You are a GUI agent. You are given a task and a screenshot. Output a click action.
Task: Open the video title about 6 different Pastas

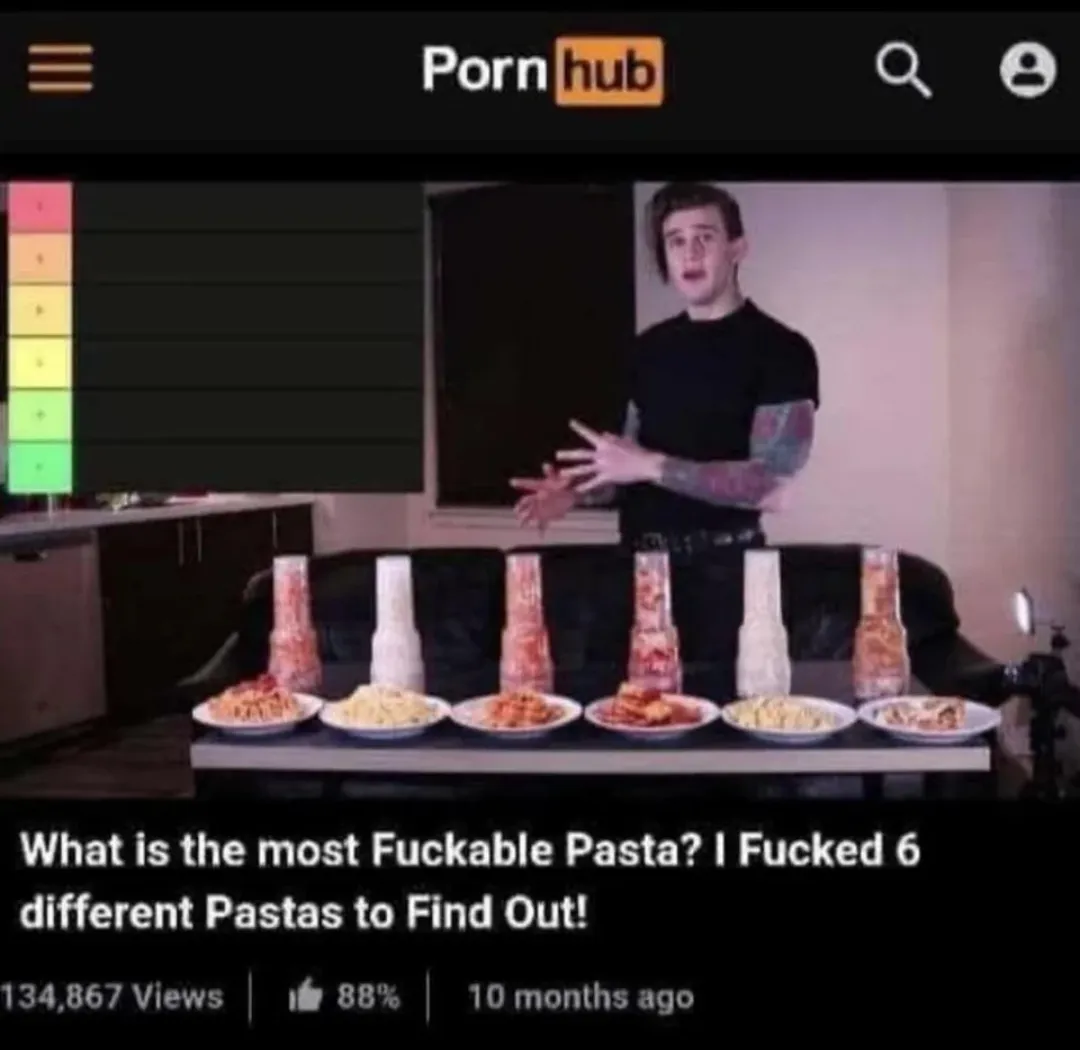click(470, 881)
